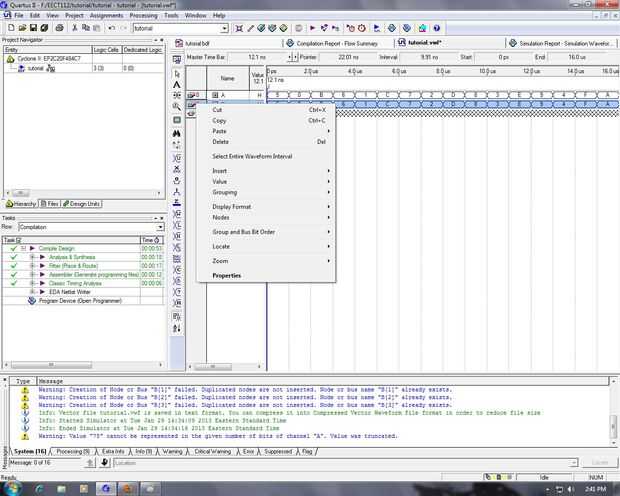Viewport: 620px width, 496px height.
Task: Apply High Impedance (Z) value icon
Action: (177, 203)
